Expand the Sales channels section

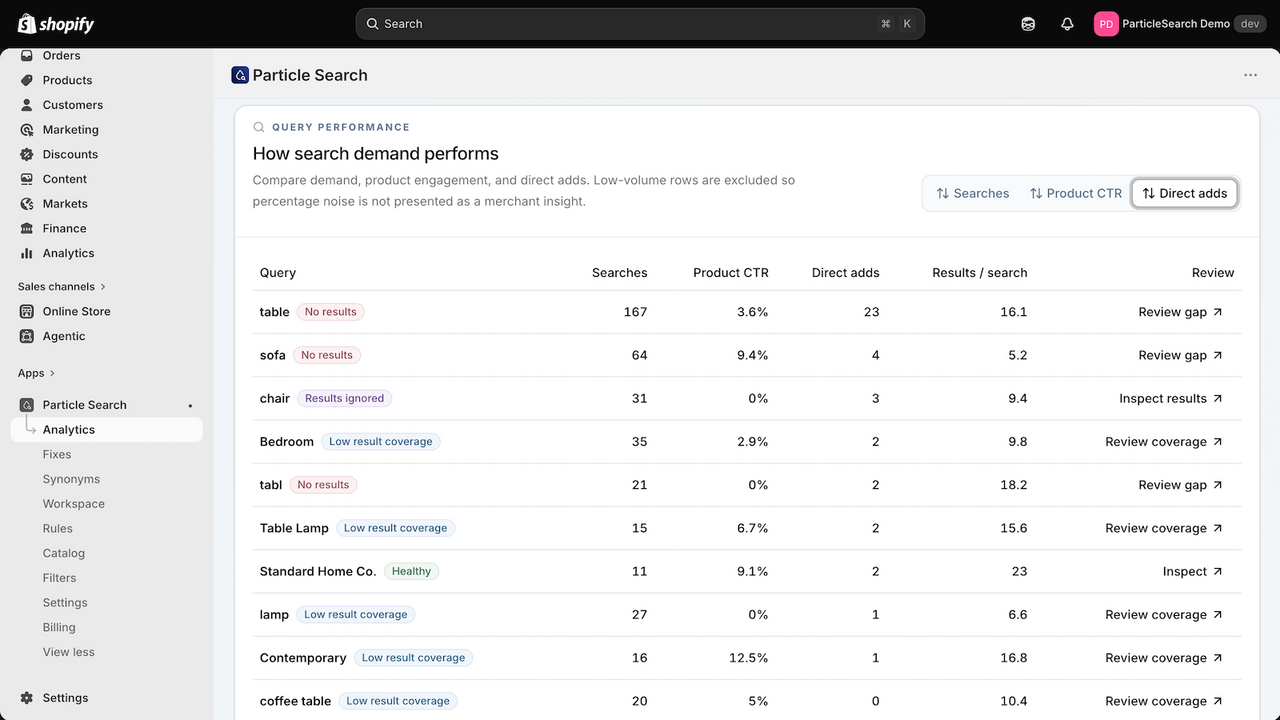[62, 287]
